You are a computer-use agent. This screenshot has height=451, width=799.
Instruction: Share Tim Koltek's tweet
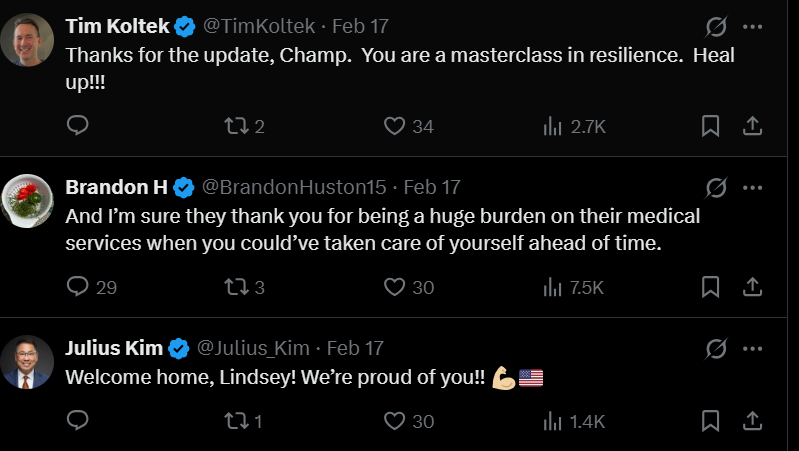pyautogui.click(x=752, y=126)
